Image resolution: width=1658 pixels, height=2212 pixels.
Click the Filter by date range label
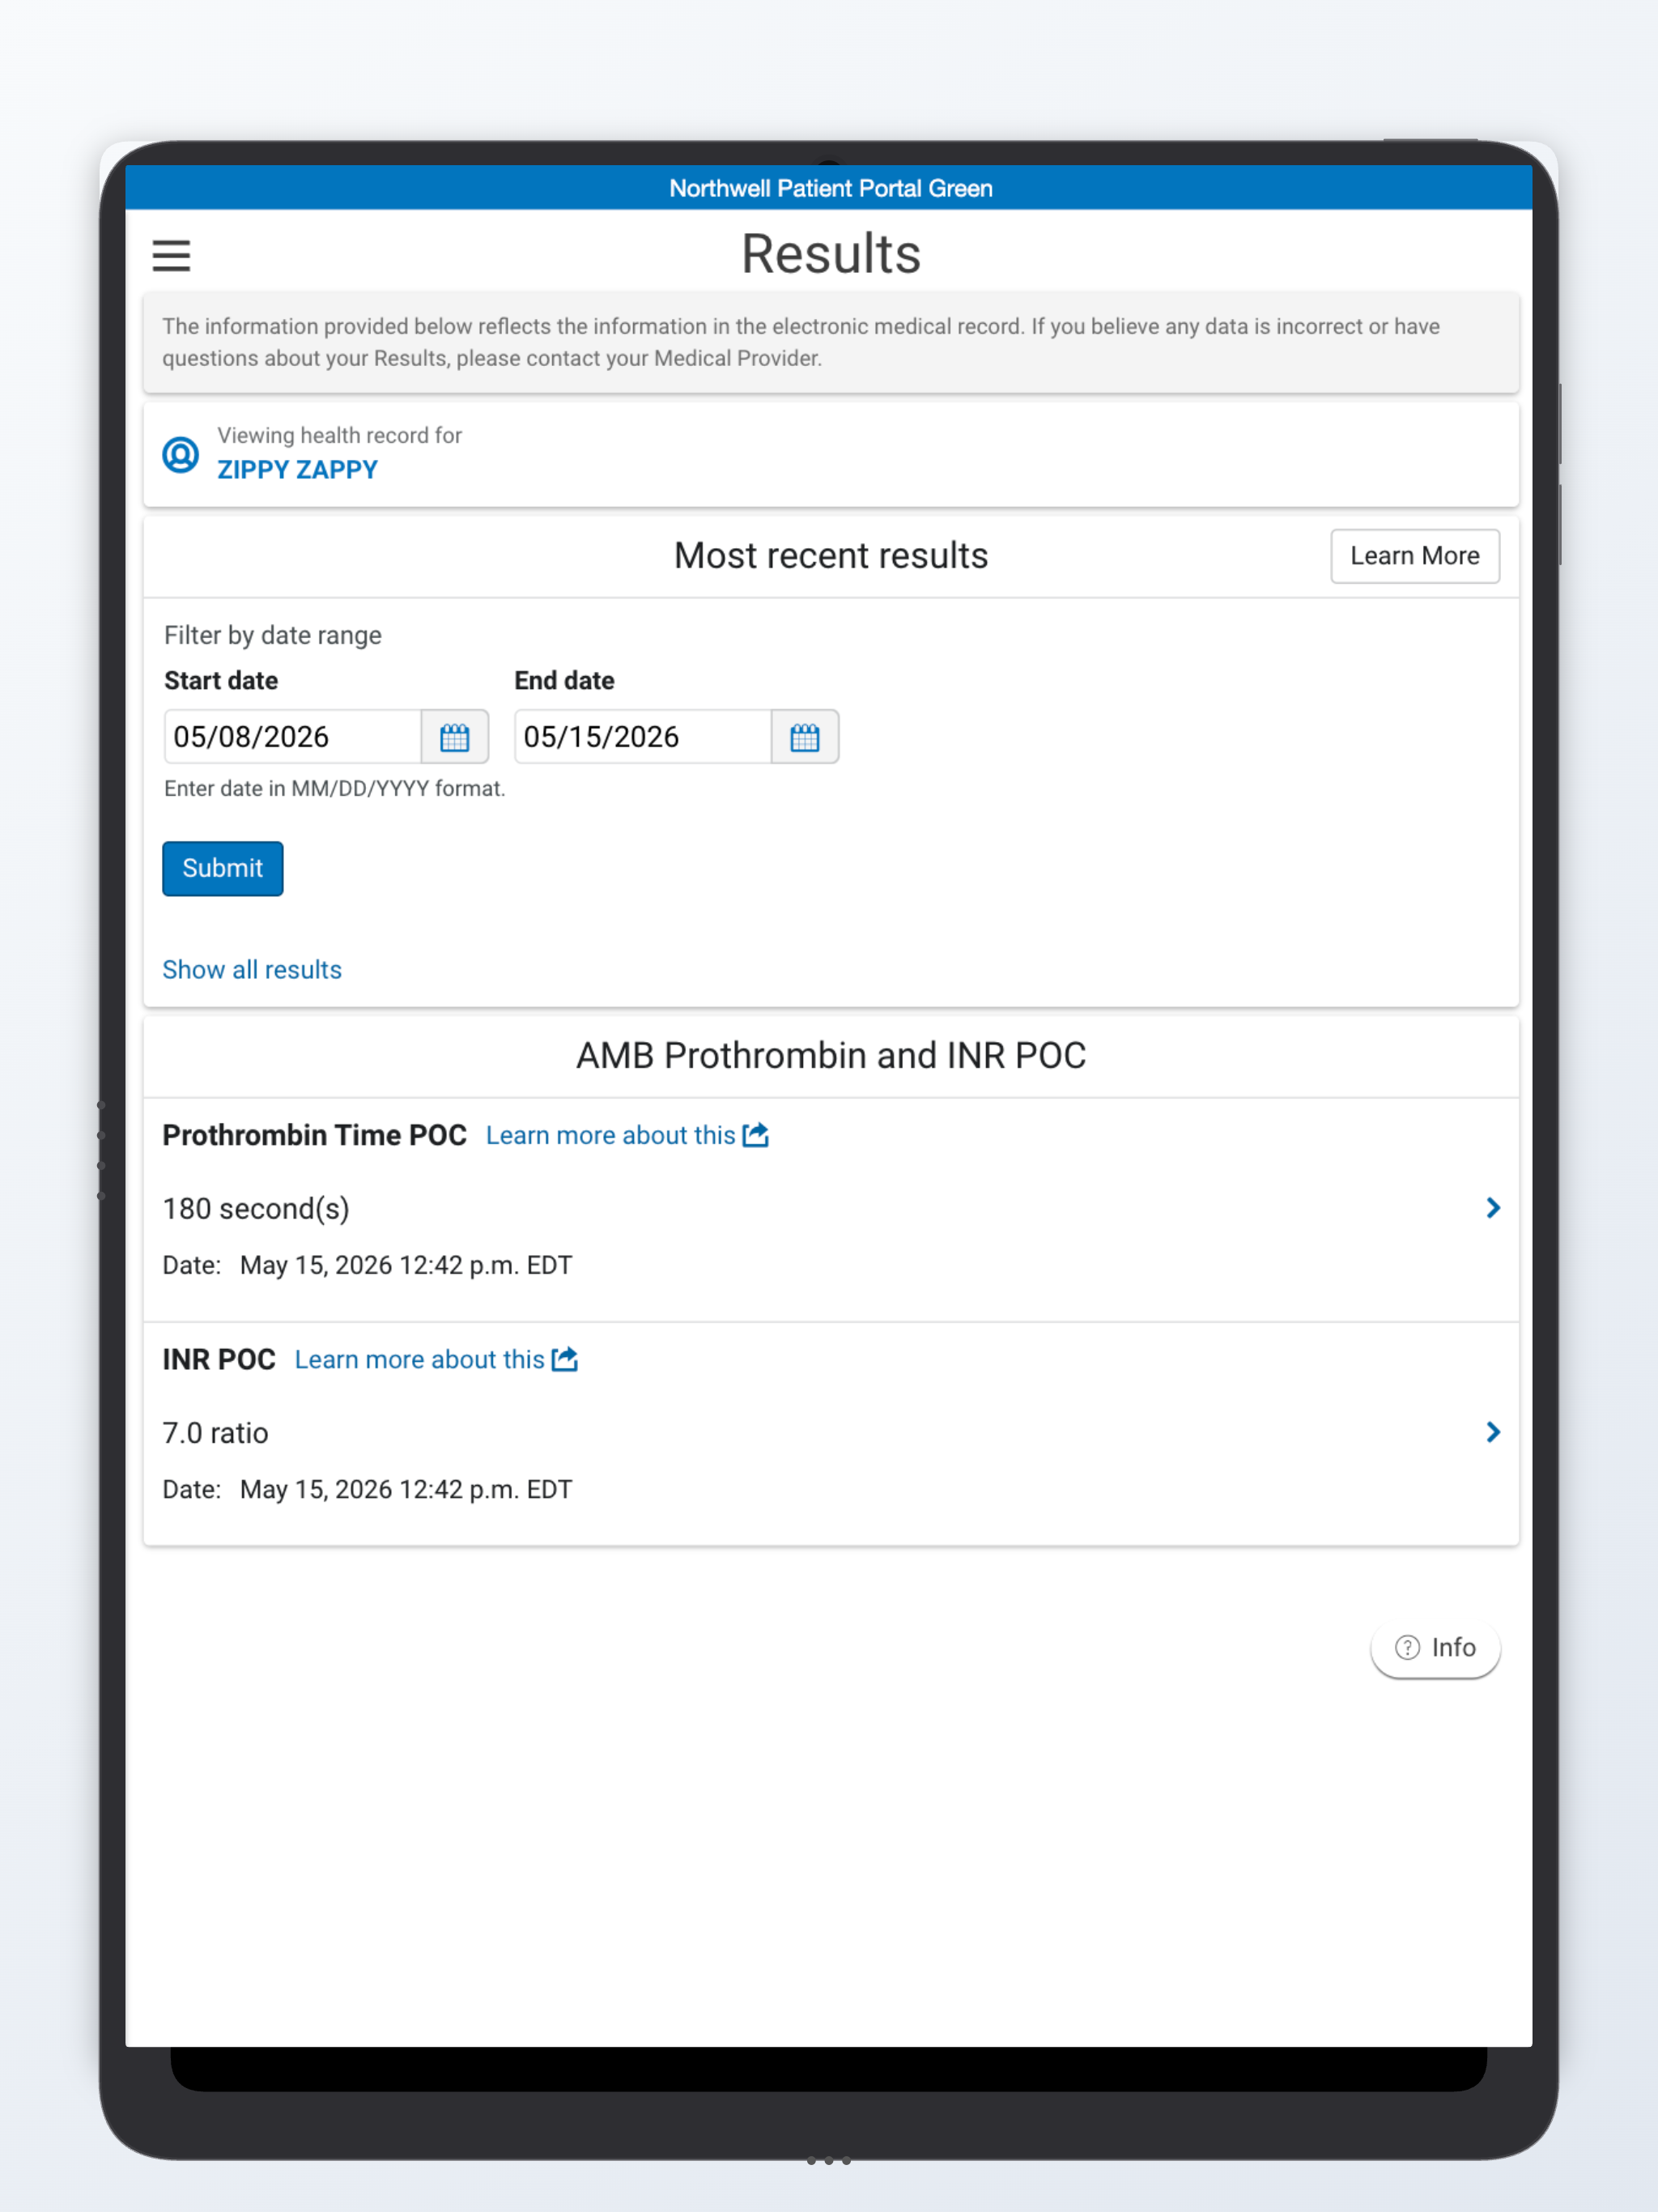273,635
